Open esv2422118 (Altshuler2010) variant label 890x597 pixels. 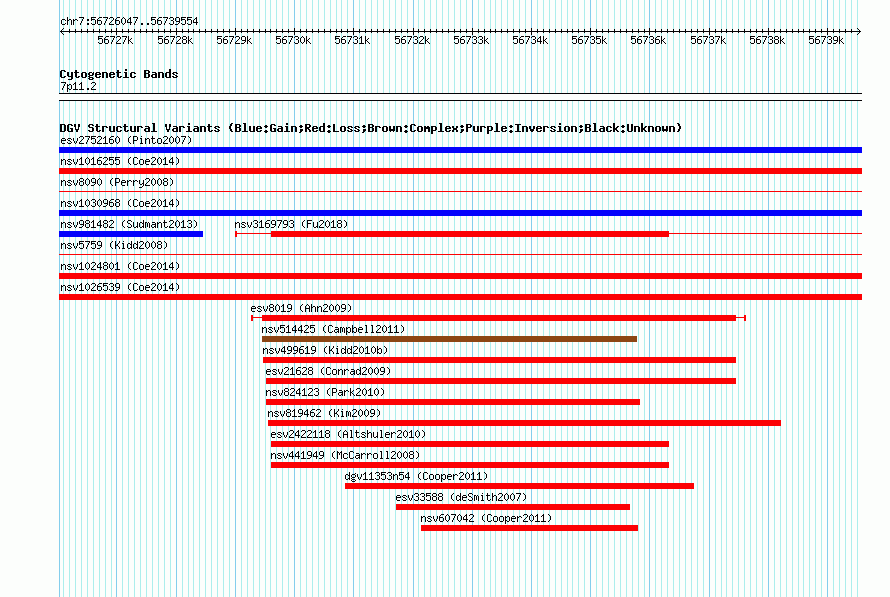pyautogui.click(x=348, y=434)
